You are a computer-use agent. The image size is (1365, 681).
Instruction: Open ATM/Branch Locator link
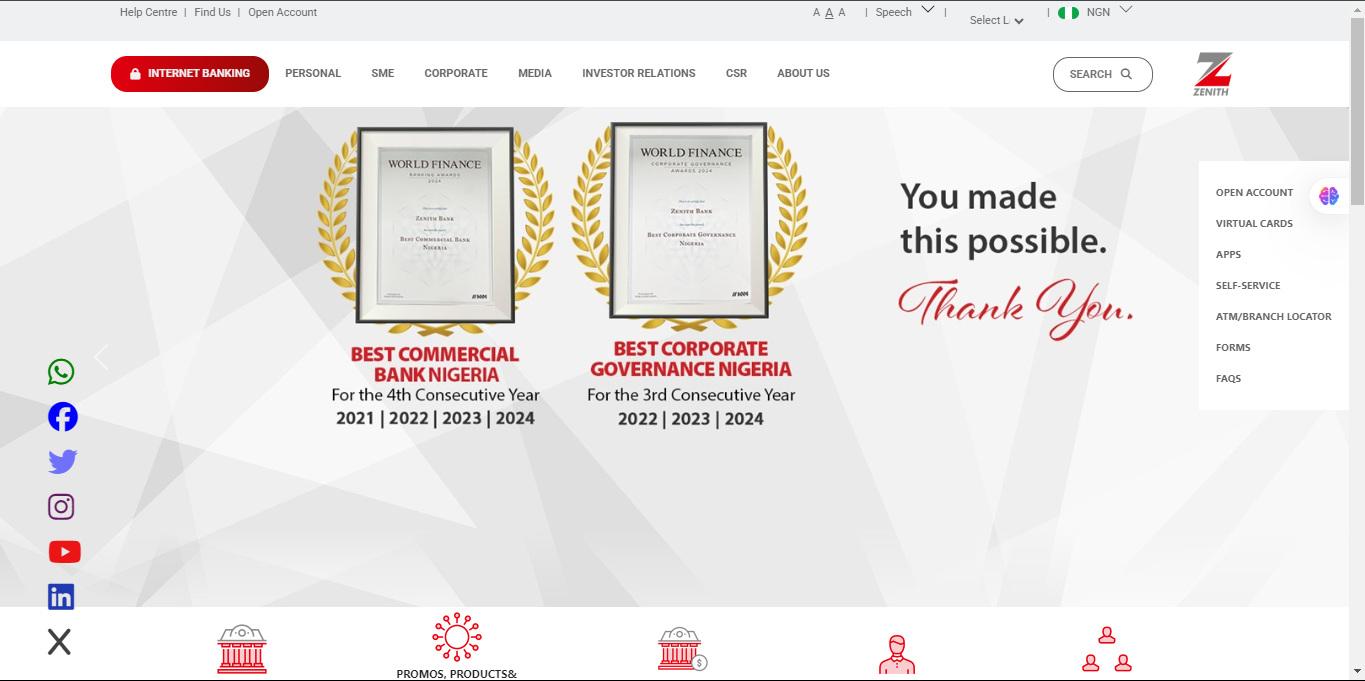1274,316
